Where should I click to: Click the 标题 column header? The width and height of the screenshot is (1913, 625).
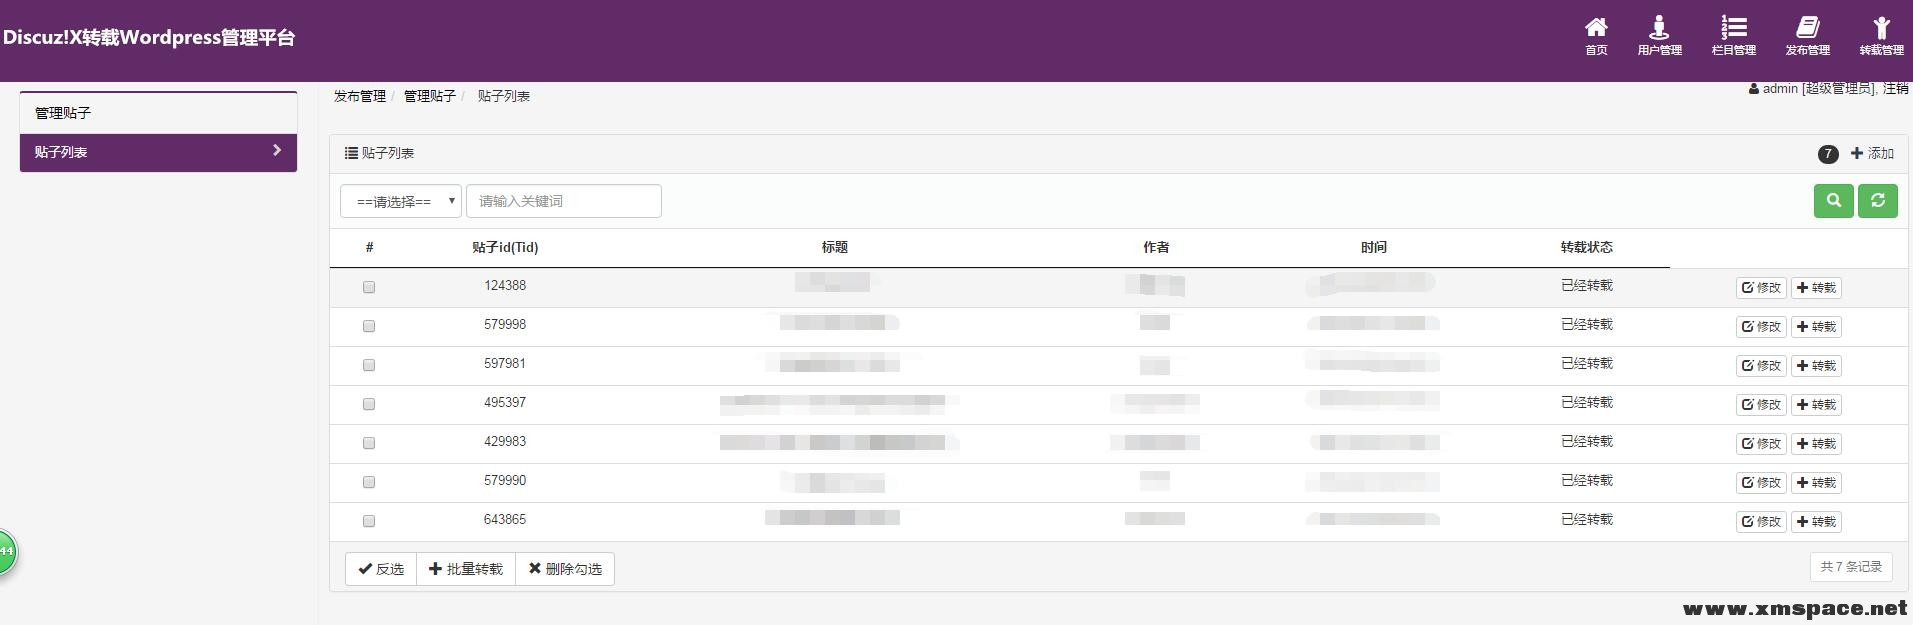tap(835, 248)
